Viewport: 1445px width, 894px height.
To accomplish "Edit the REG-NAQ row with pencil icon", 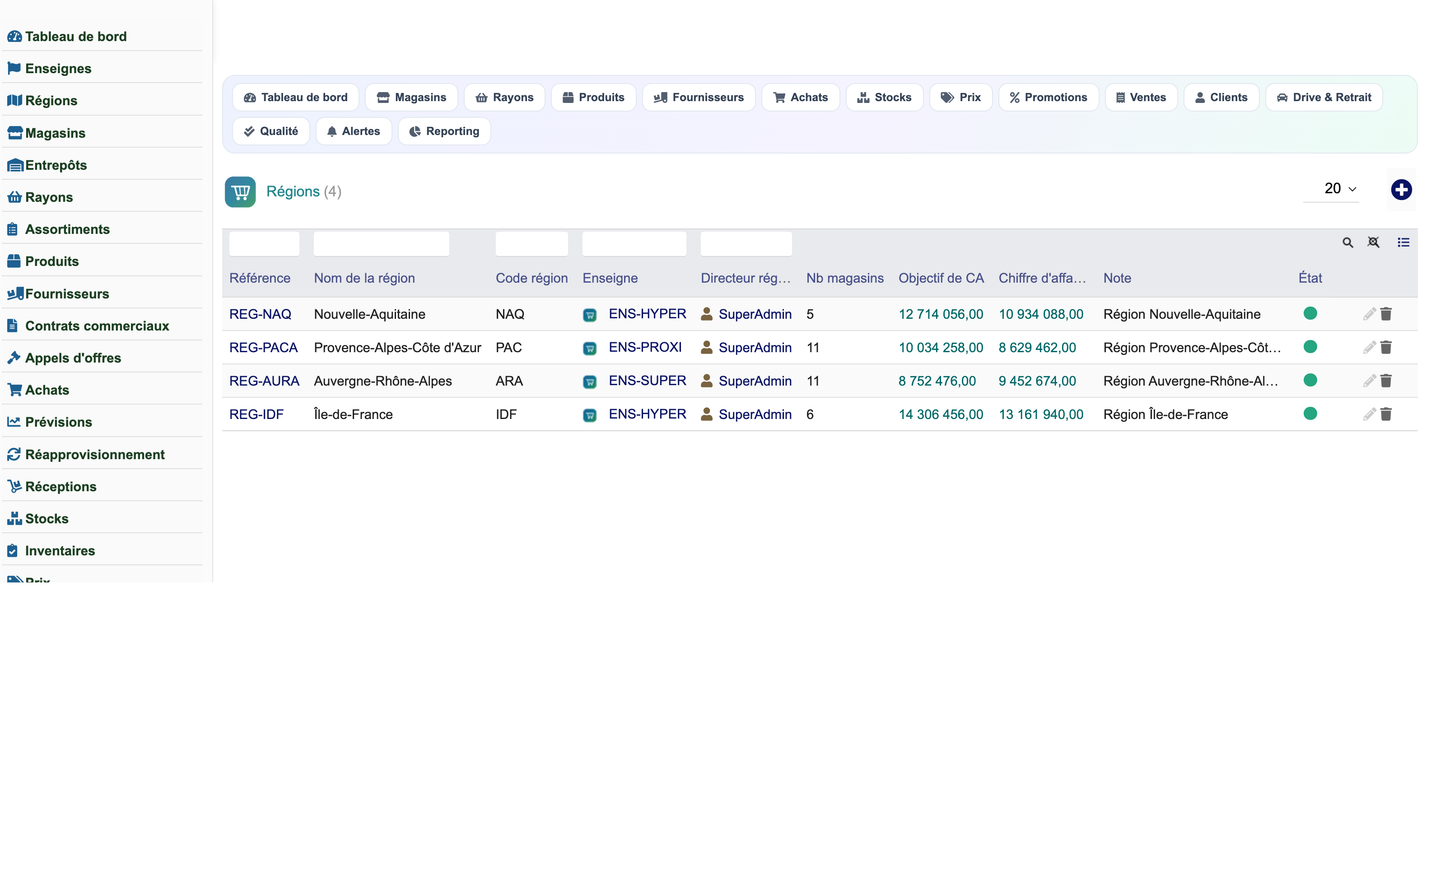I will [x=1369, y=314].
